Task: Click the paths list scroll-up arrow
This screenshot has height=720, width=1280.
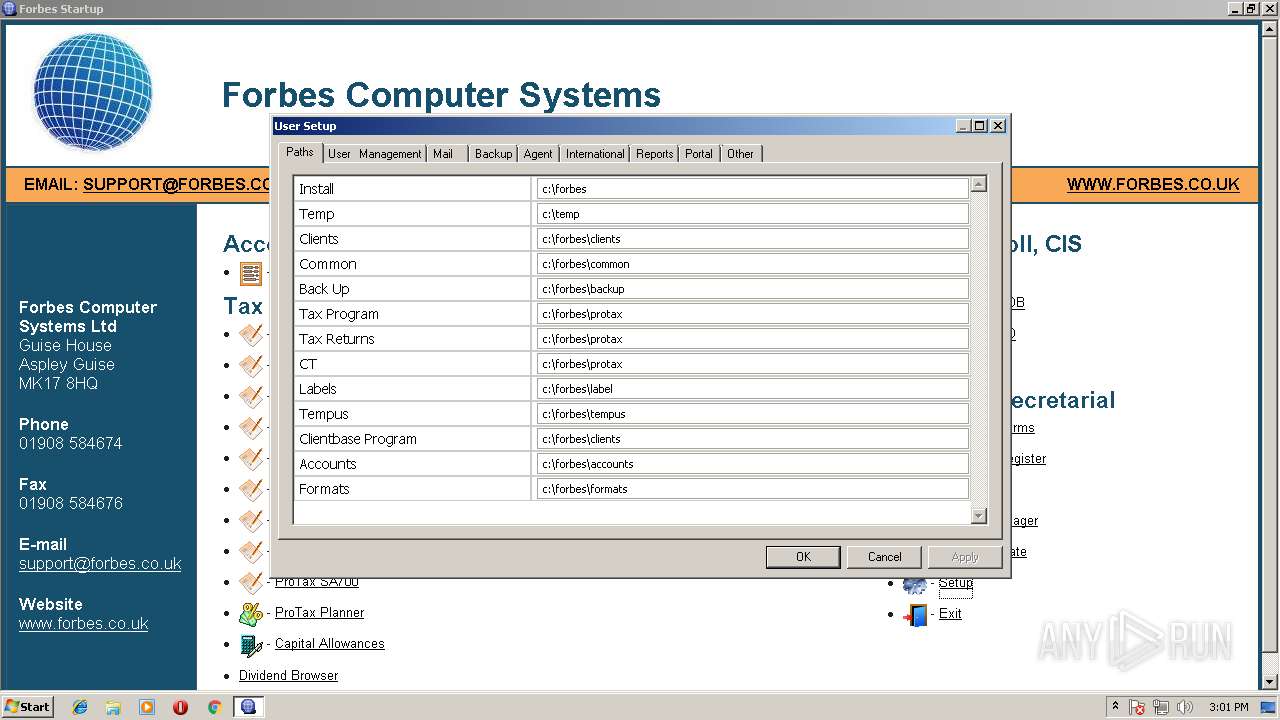Action: point(979,184)
